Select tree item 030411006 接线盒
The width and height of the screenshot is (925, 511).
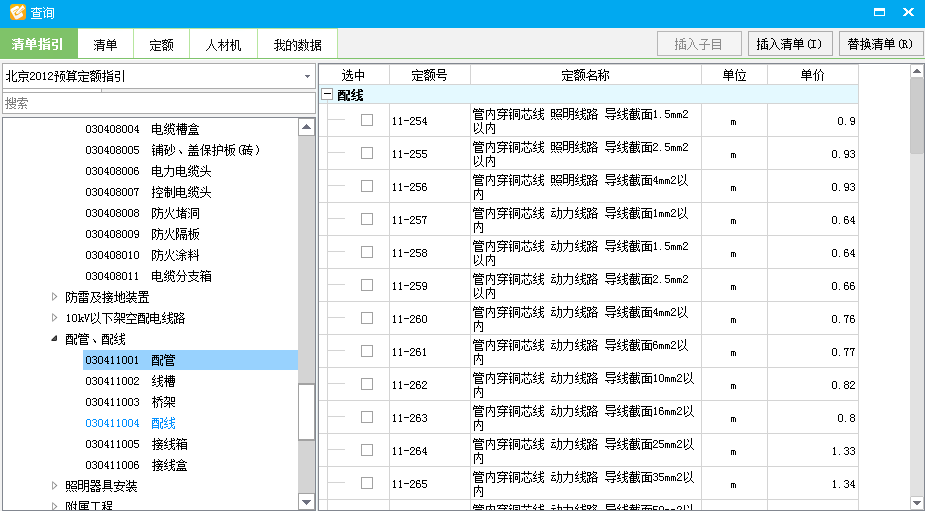(x=136, y=465)
